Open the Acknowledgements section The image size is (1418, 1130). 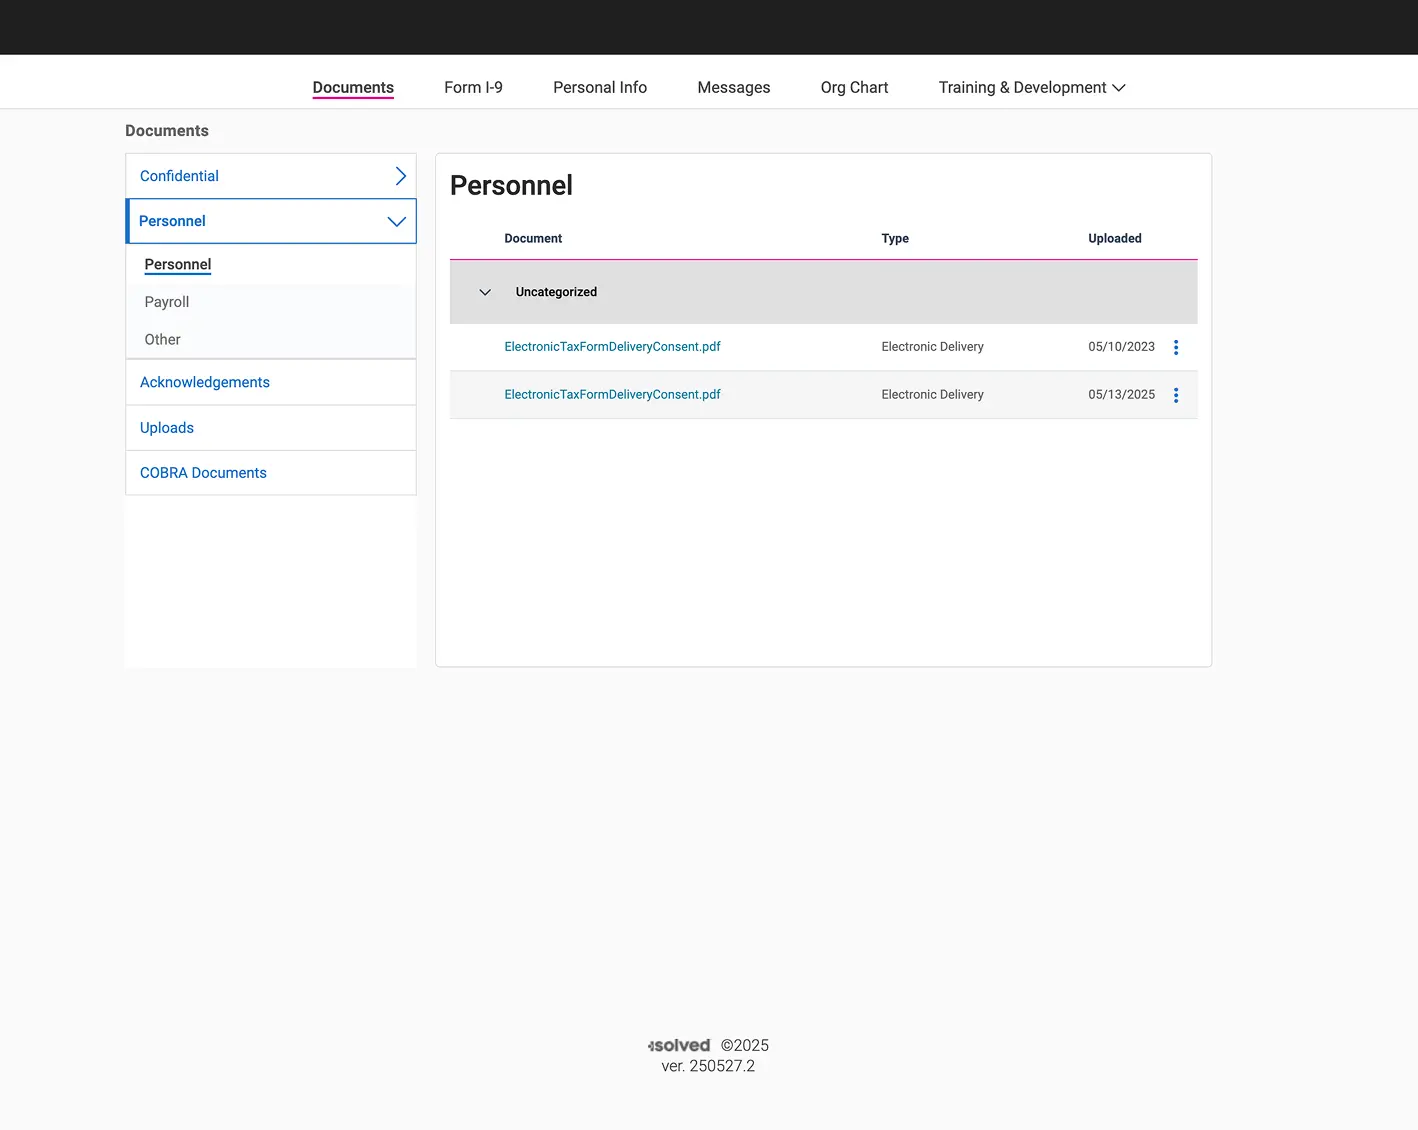(x=204, y=382)
